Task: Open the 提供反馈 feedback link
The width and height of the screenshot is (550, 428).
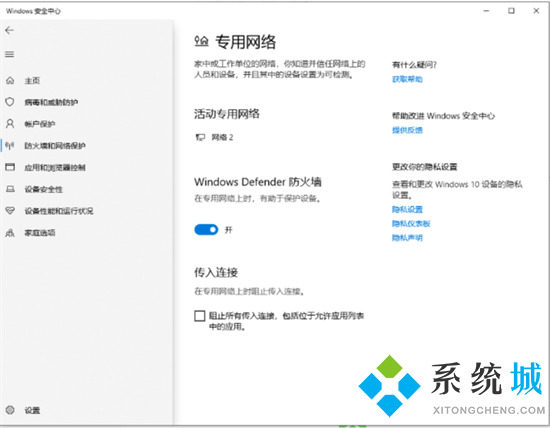Action: click(x=407, y=130)
